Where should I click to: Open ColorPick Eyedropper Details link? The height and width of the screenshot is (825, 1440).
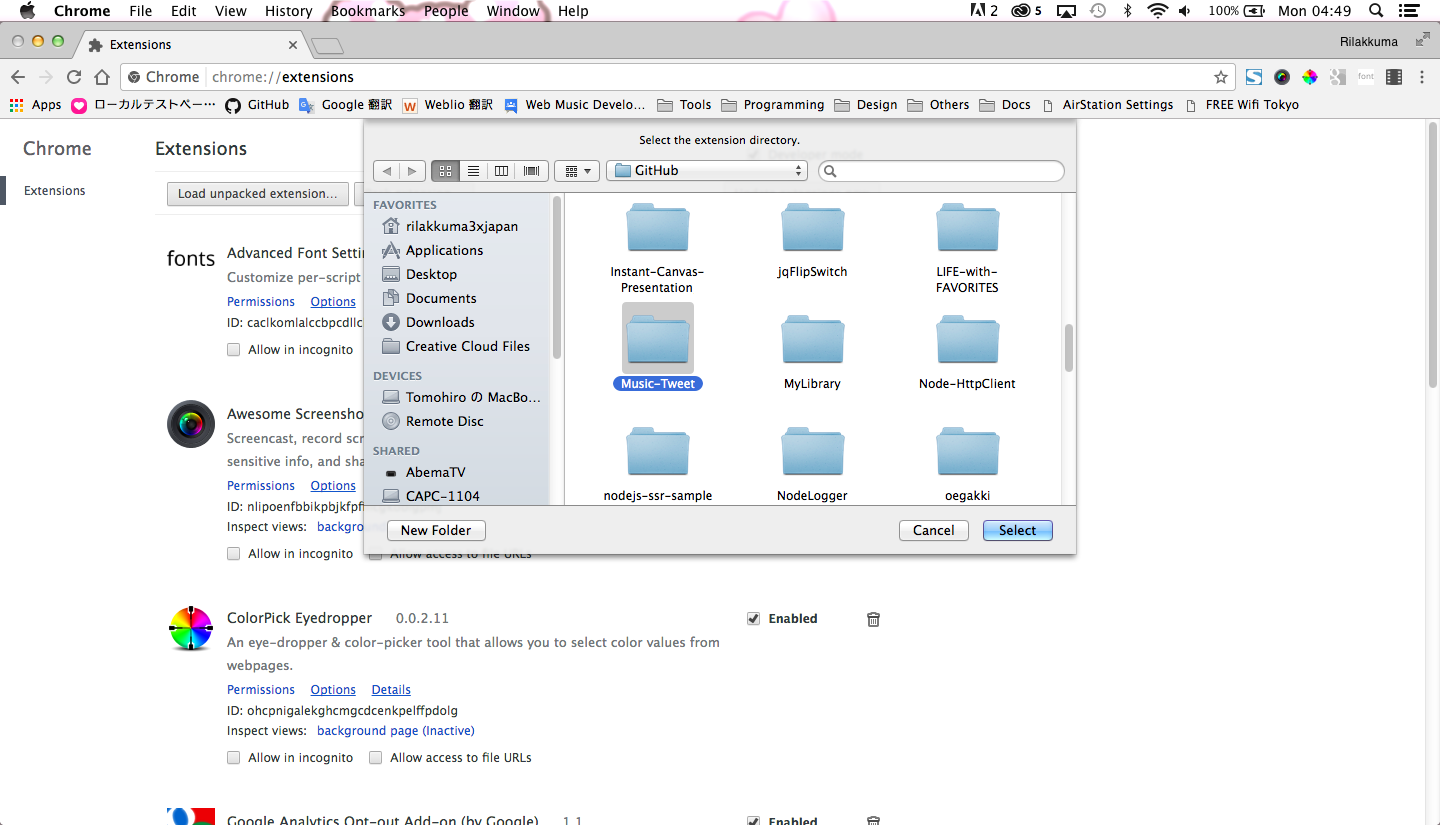391,690
